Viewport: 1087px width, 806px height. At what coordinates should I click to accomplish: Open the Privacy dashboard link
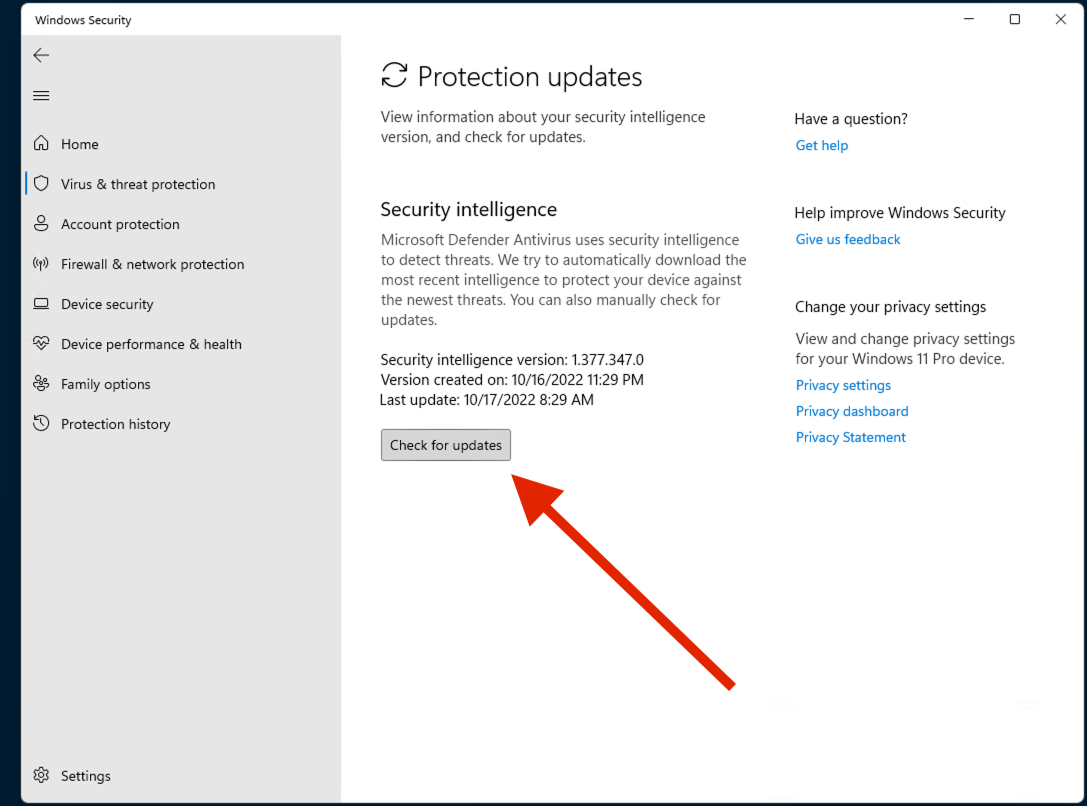852,411
